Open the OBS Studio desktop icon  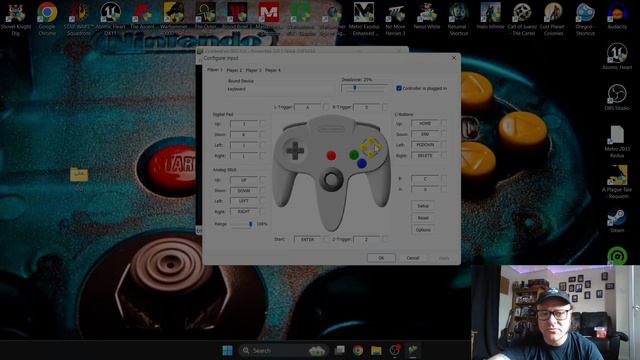pyautogui.click(x=617, y=97)
